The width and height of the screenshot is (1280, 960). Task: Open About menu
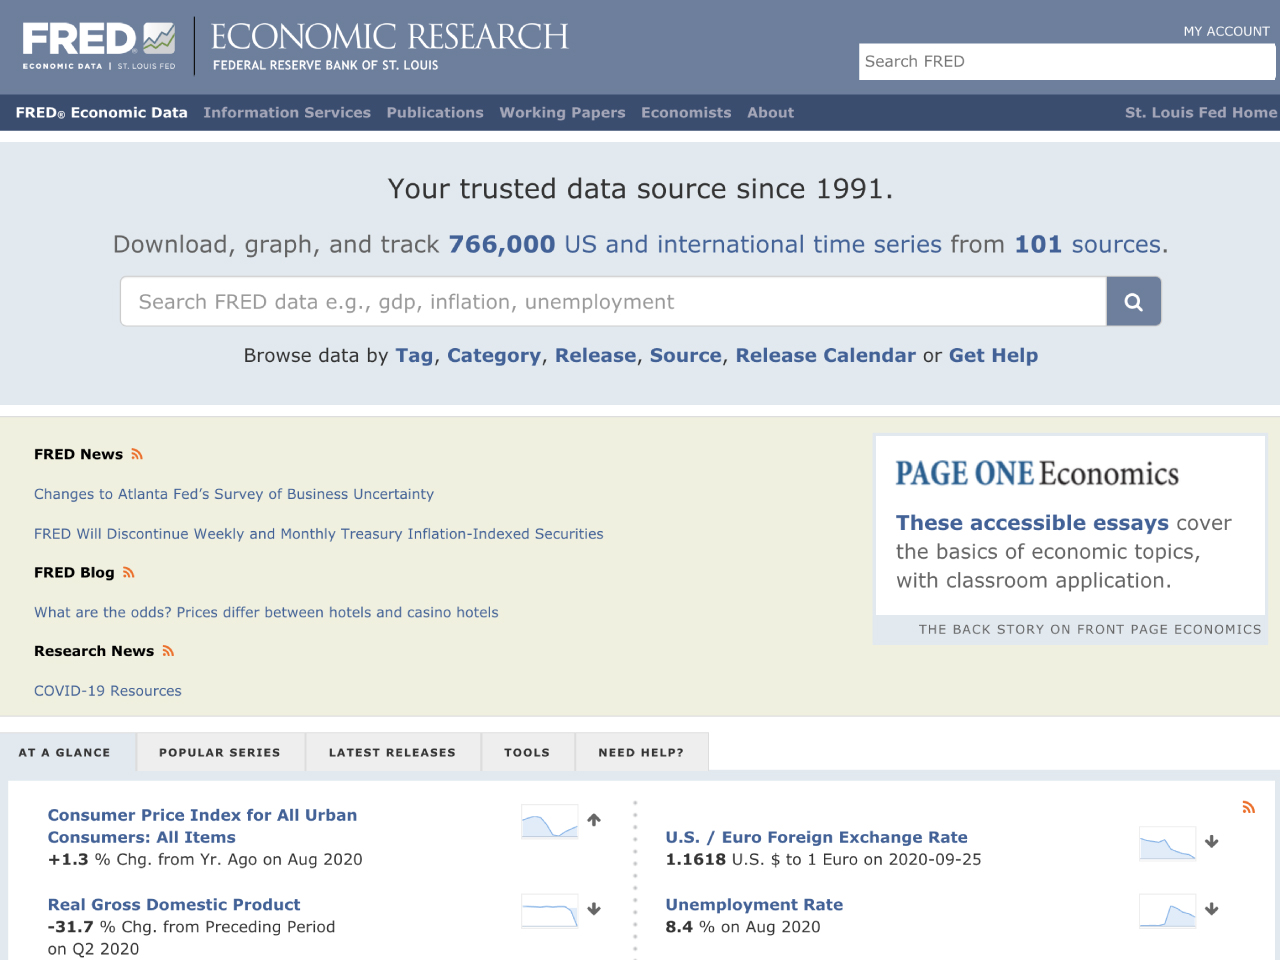(x=770, y=113)
